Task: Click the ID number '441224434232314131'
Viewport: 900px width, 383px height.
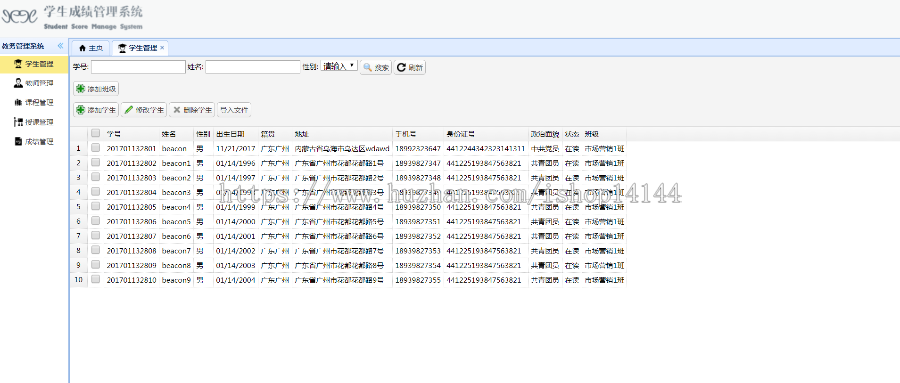Action: pos(486,149)
